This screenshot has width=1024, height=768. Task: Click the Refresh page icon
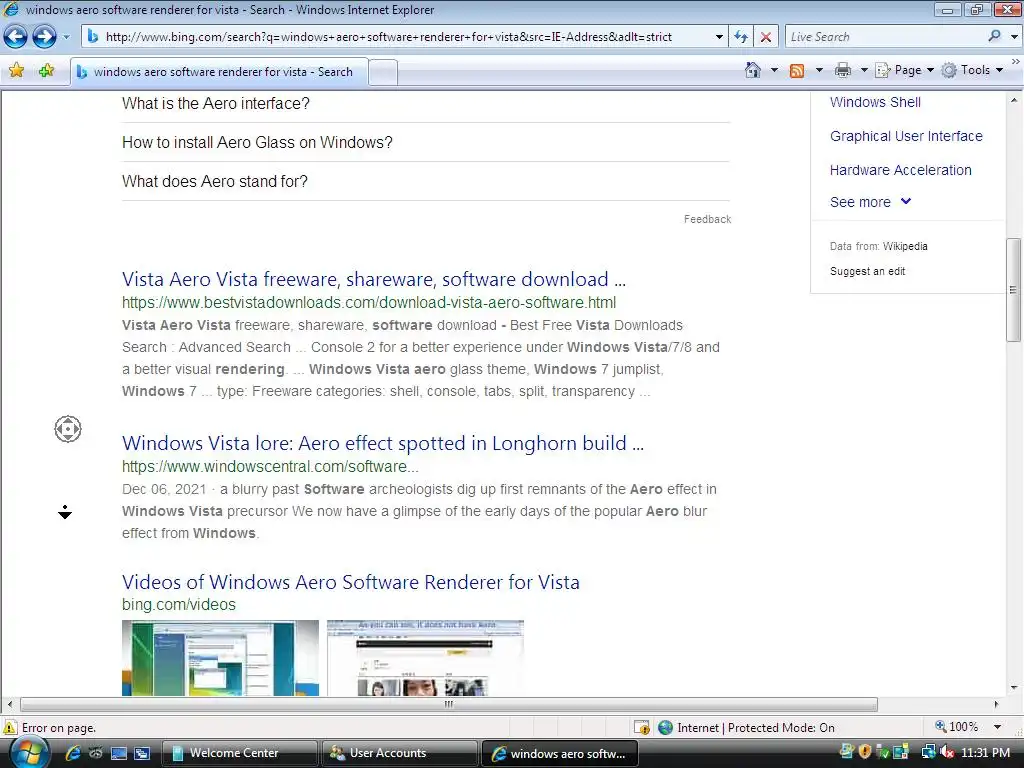(x=741, y=37)
